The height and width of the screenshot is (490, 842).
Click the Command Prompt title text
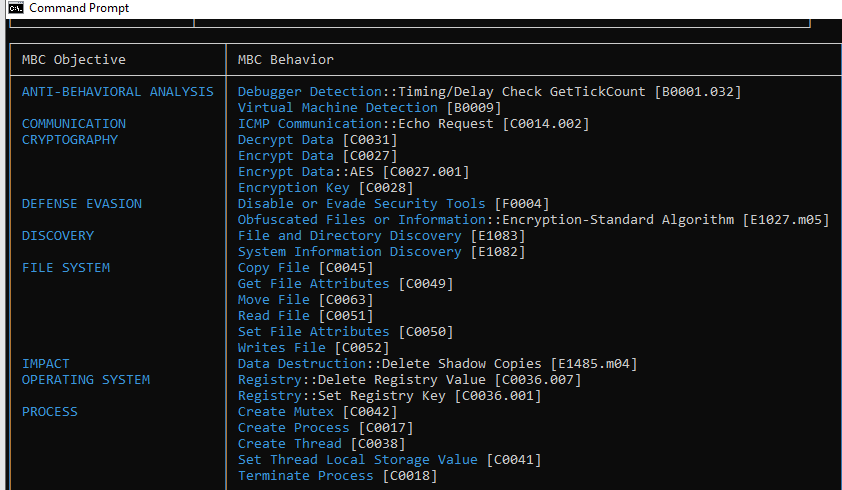(x=79, y=8)
